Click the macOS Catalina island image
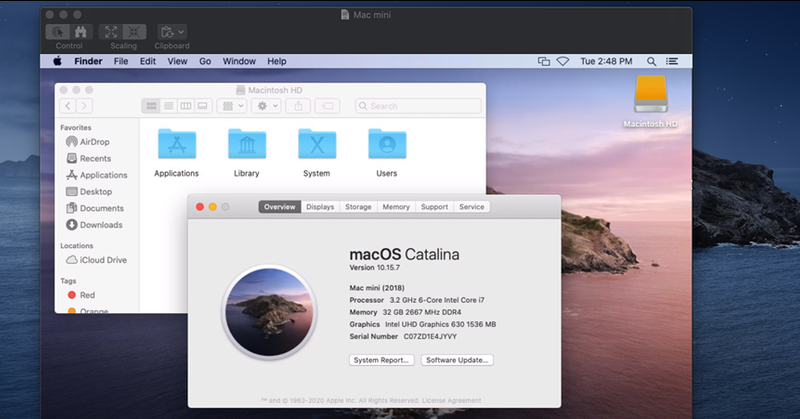This screenshot has width=800, height=419. 269,312
